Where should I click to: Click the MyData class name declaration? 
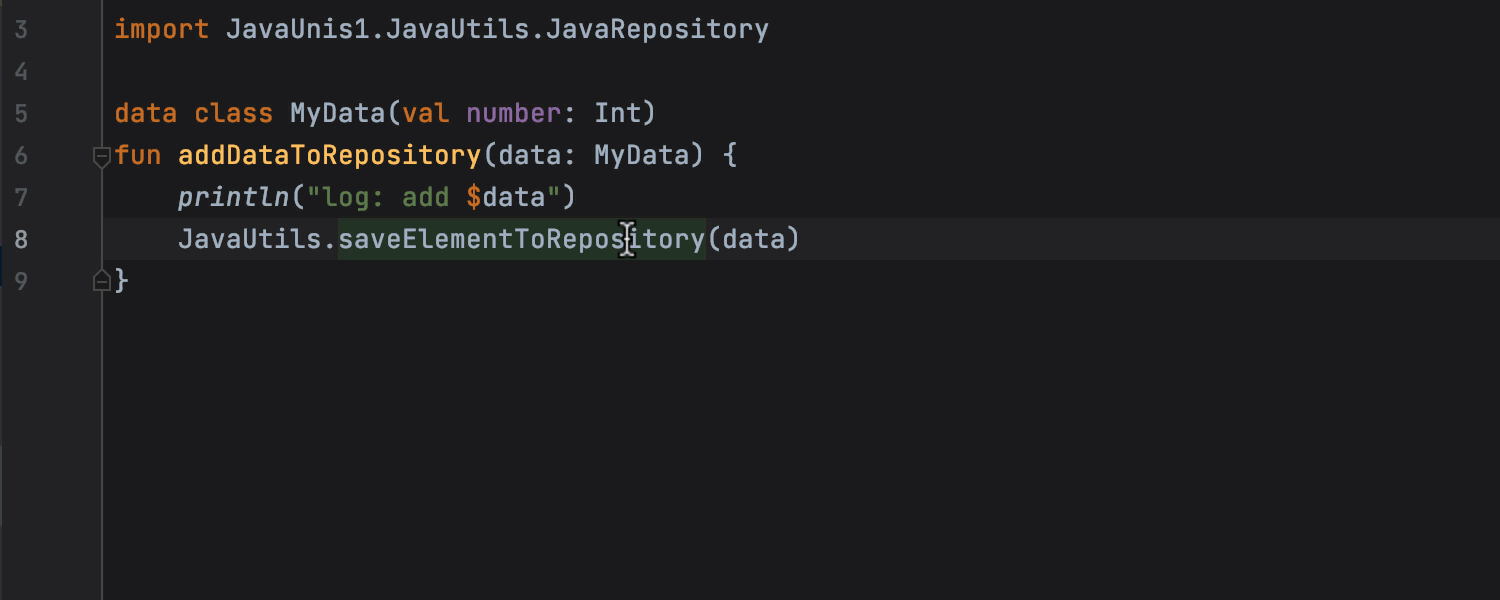pyautogui.click(x=337, y=113)
